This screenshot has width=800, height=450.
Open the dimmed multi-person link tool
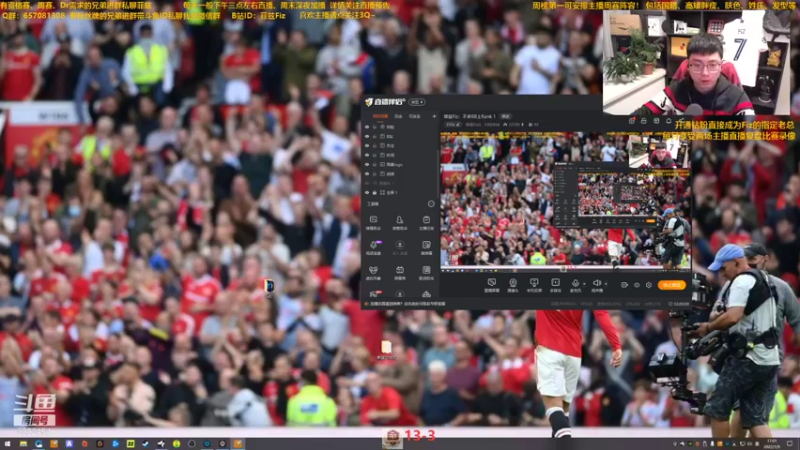tap(399, 248)
